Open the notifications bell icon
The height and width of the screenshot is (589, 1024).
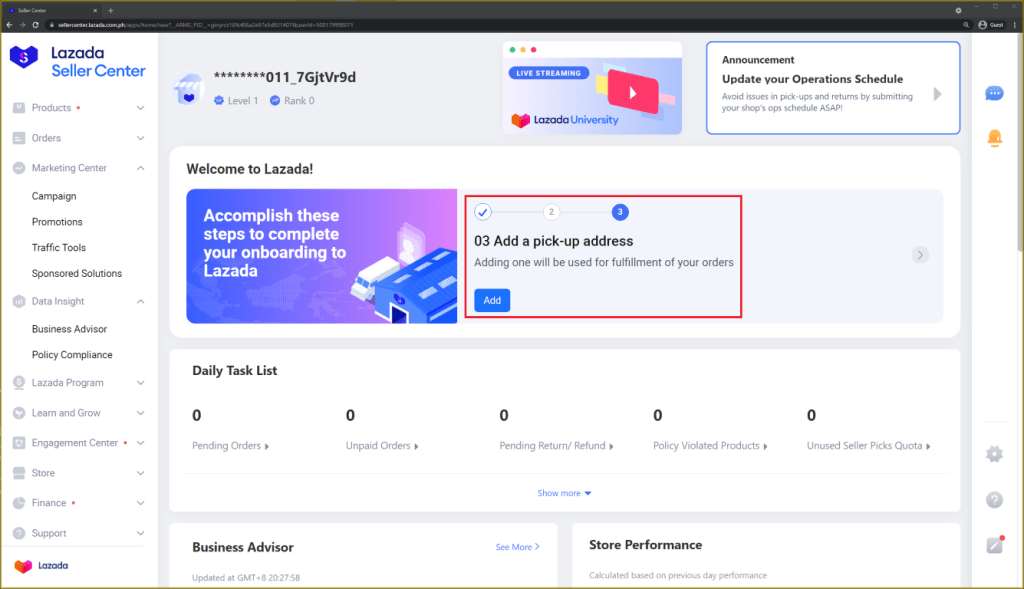tap(994, 138)
